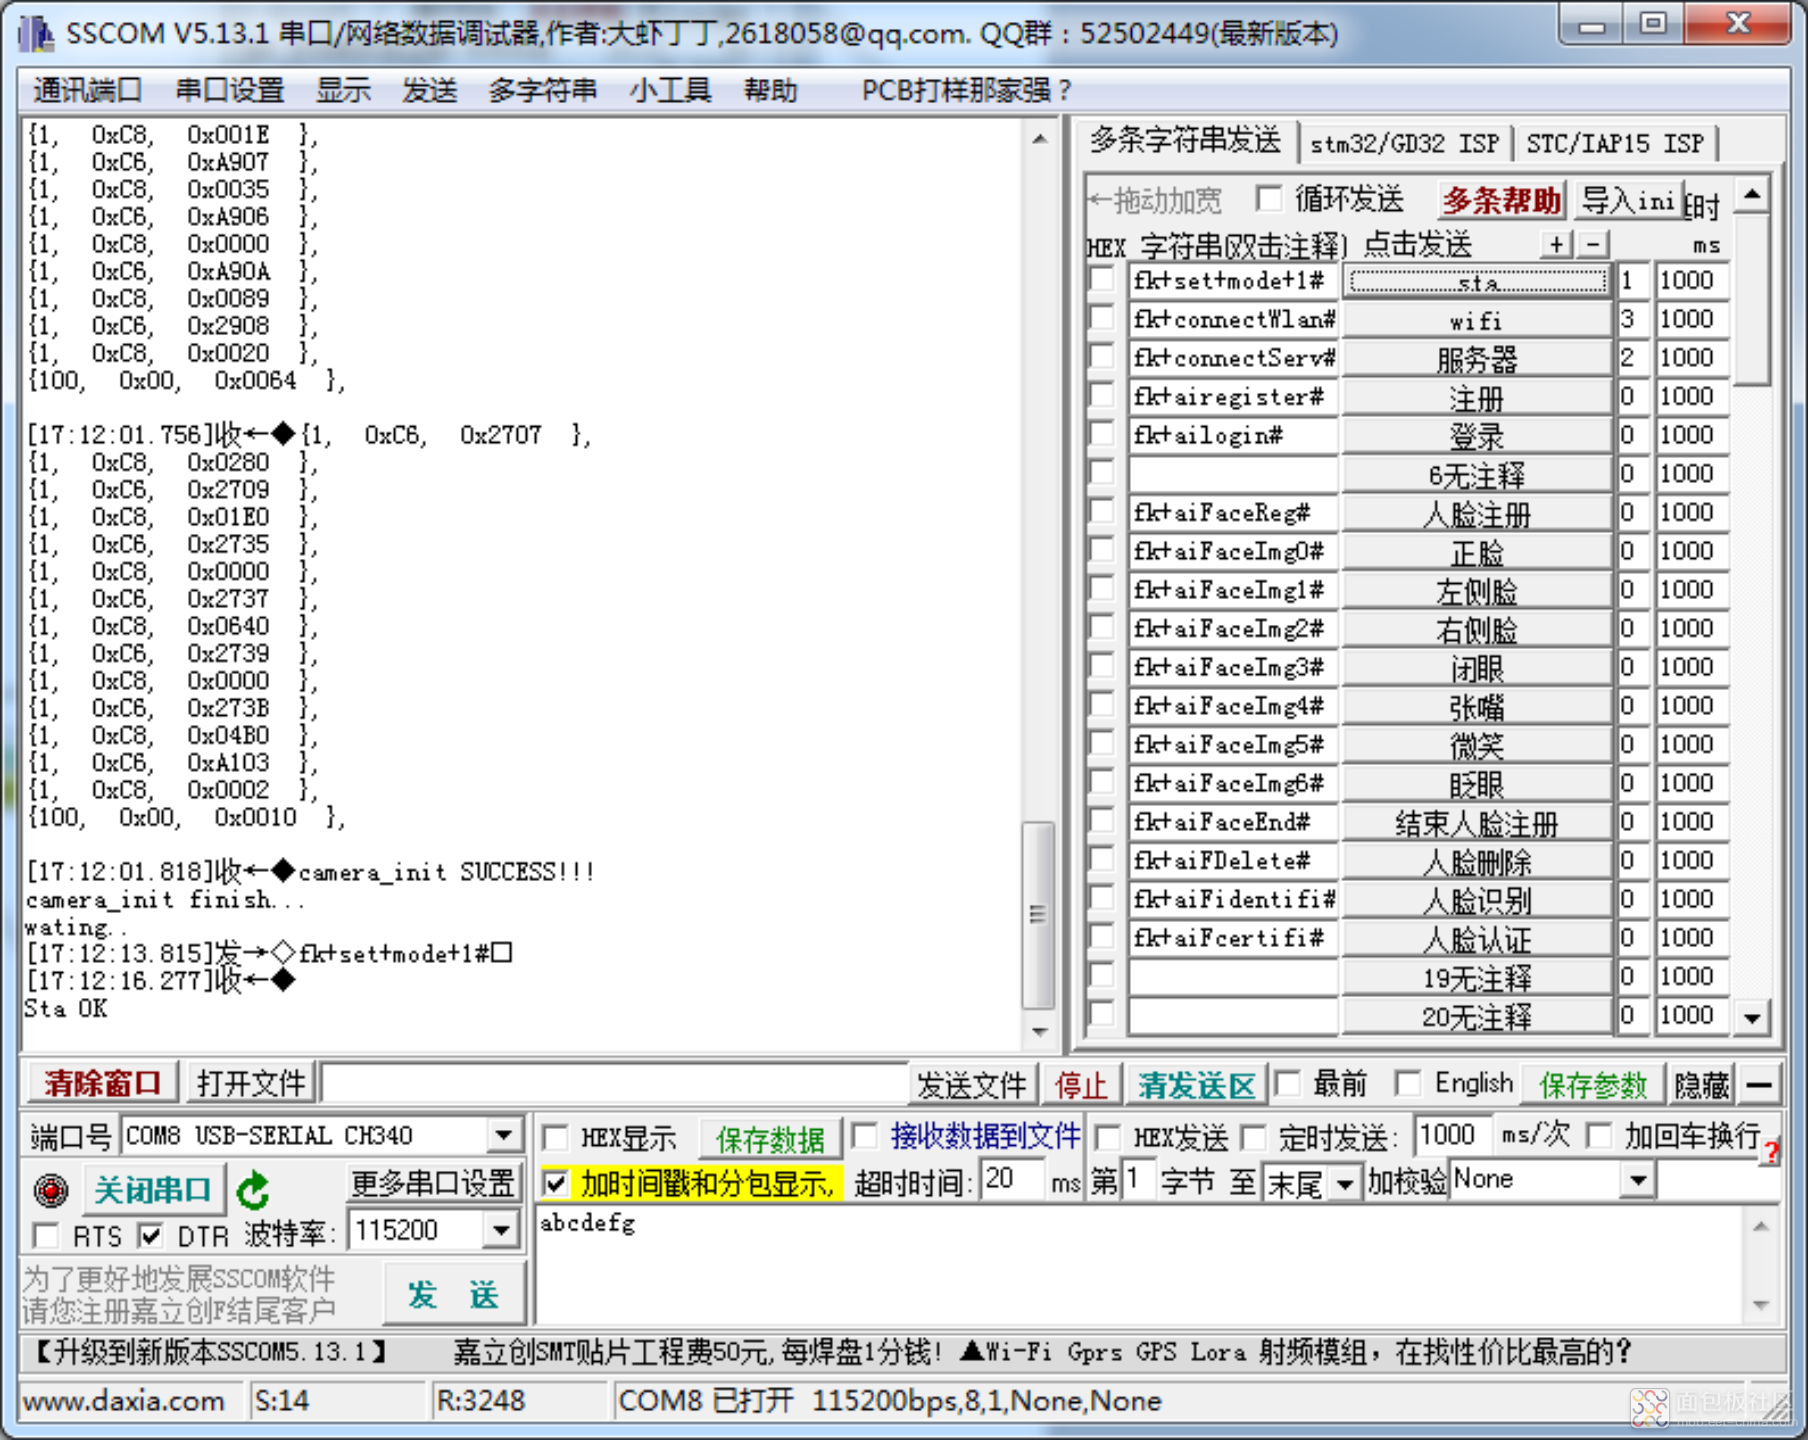Open 帮助 menu
This screenshot has height=1440, width=1808.
pos(770,90)
